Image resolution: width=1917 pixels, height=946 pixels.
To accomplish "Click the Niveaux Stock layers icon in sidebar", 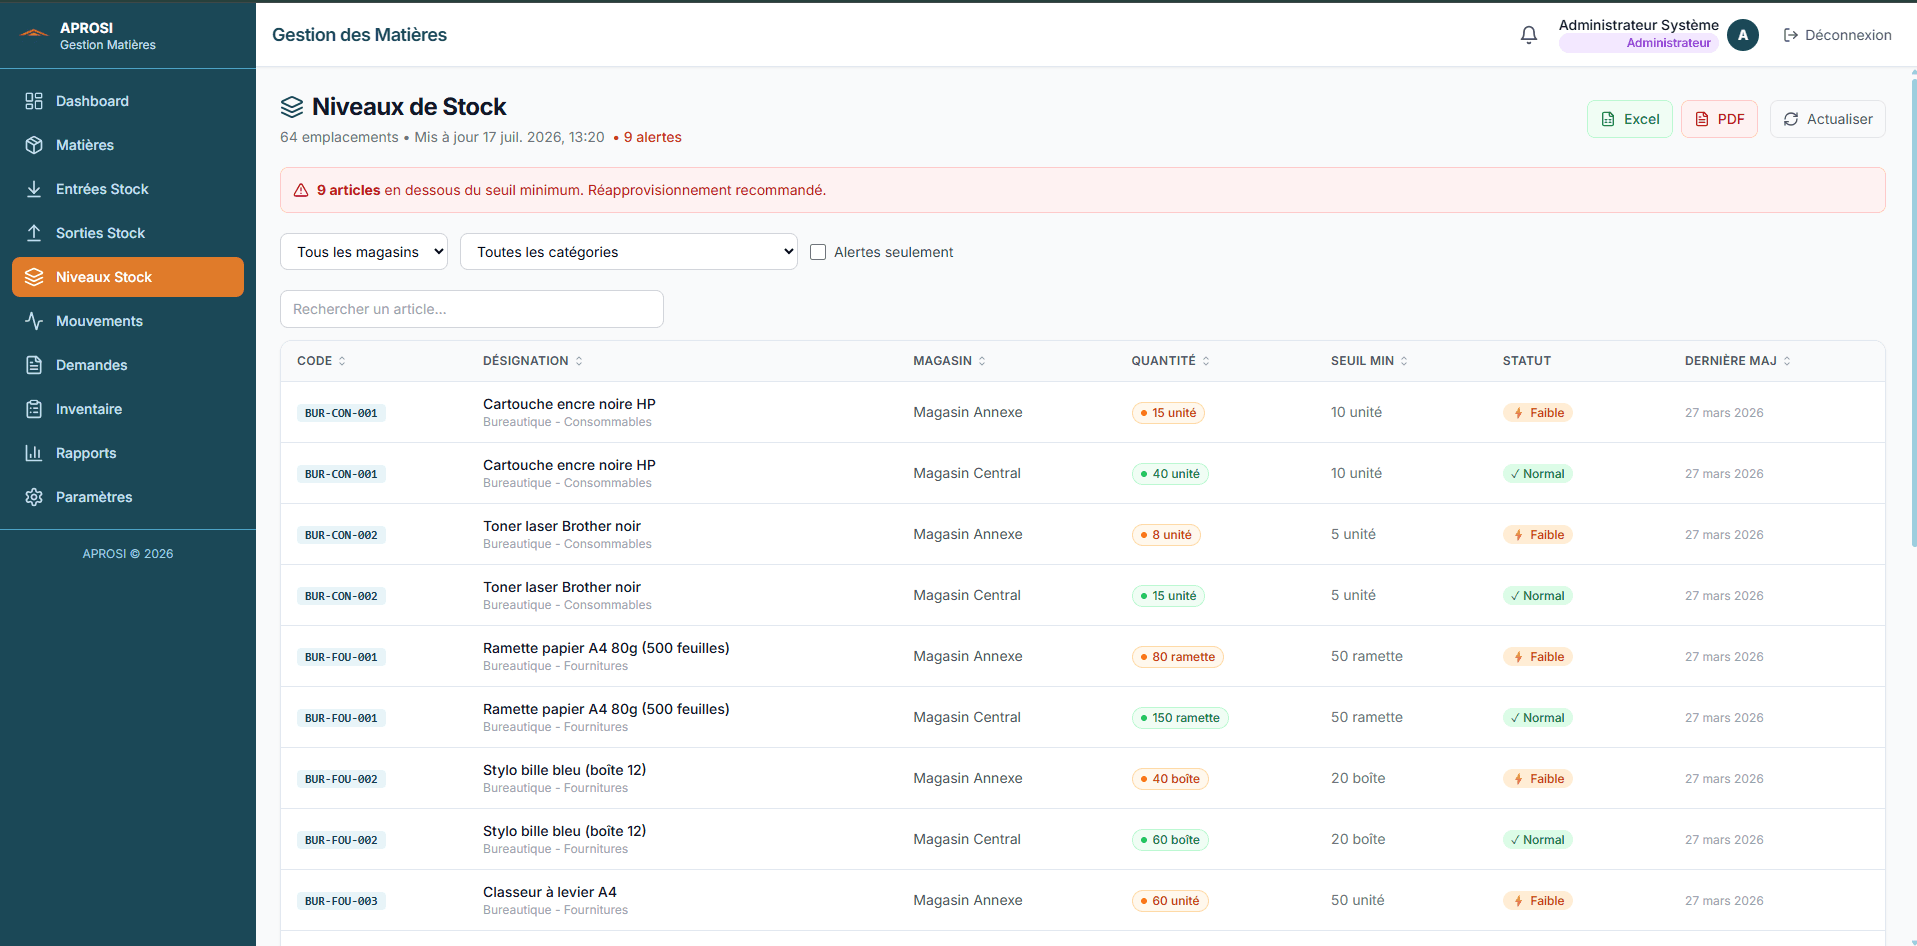I will [34, 277].
